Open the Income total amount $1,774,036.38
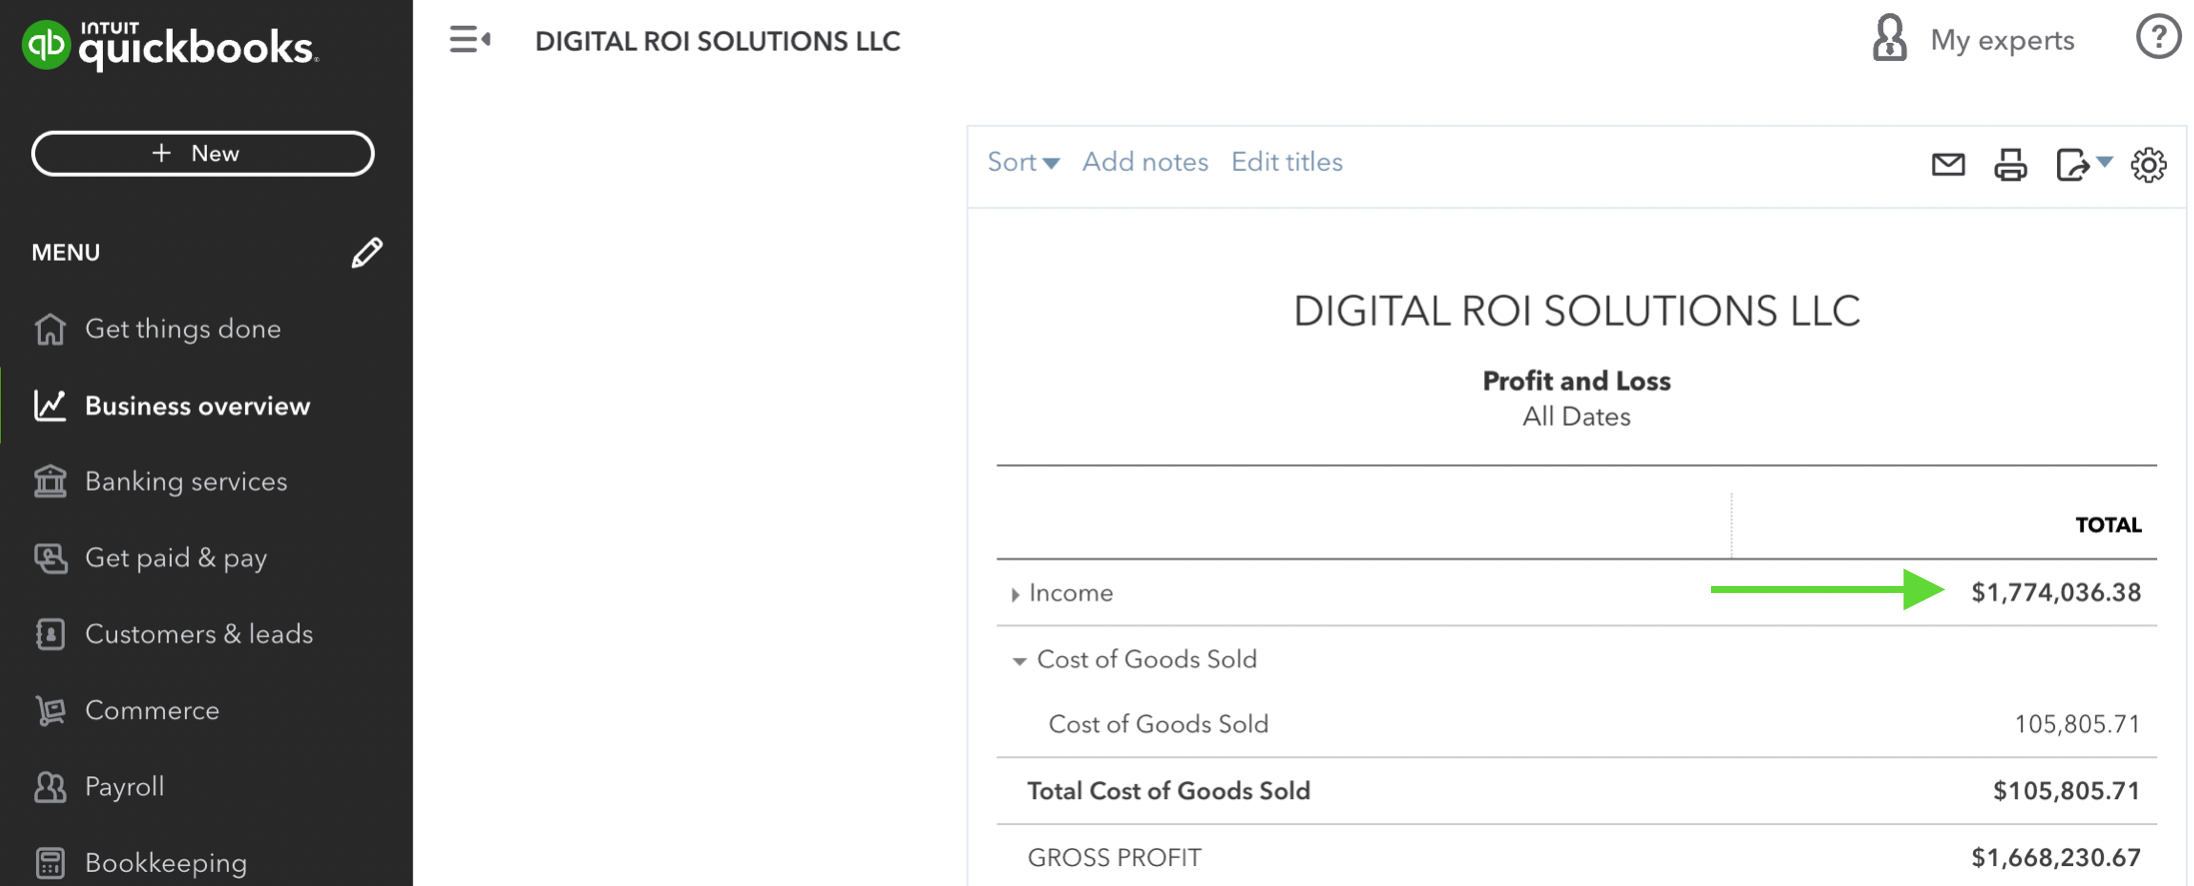The width and height of the screenshot is (2194, 886). click(2055, 593)
